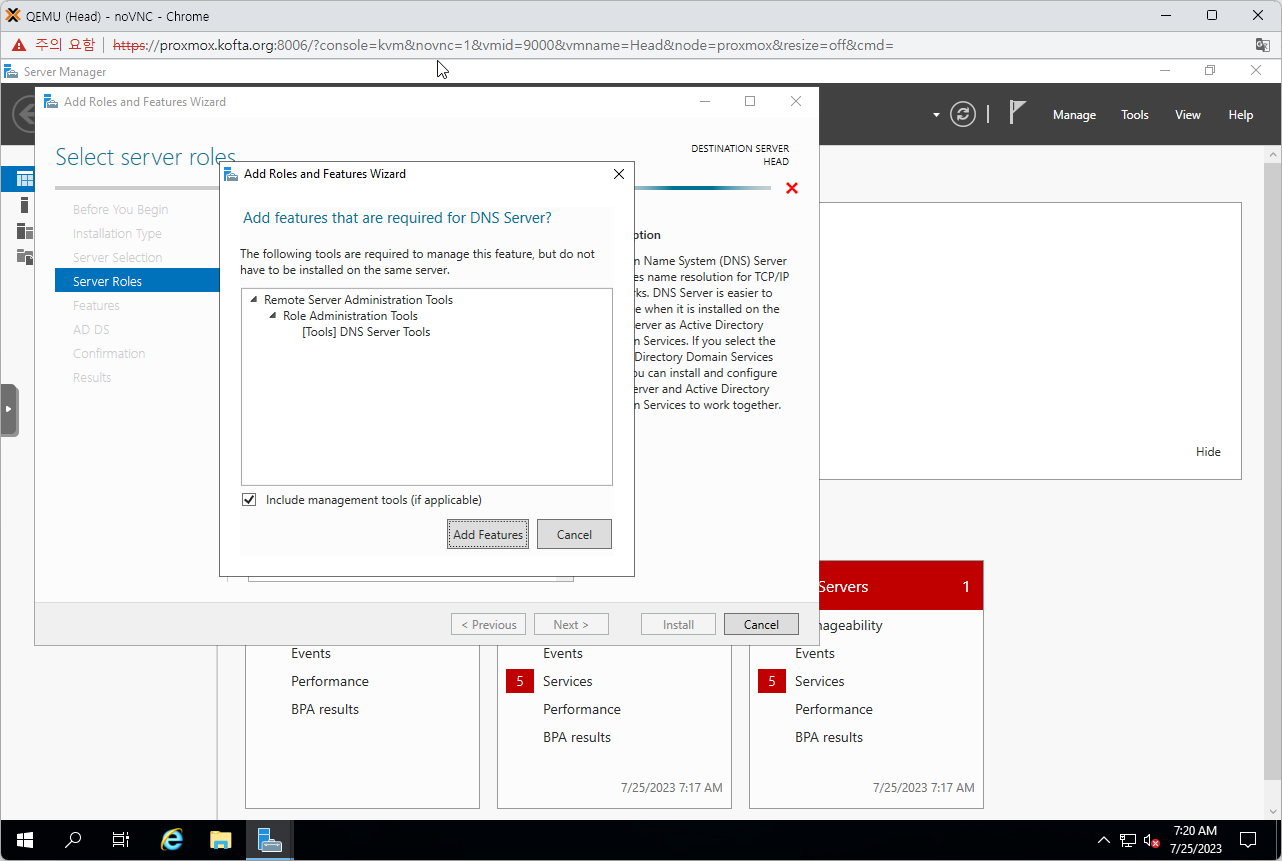This screenshot has height=861, width=1282.
Task: Expand the Server Manager side flyout arrow
Action: coord(9,409)
